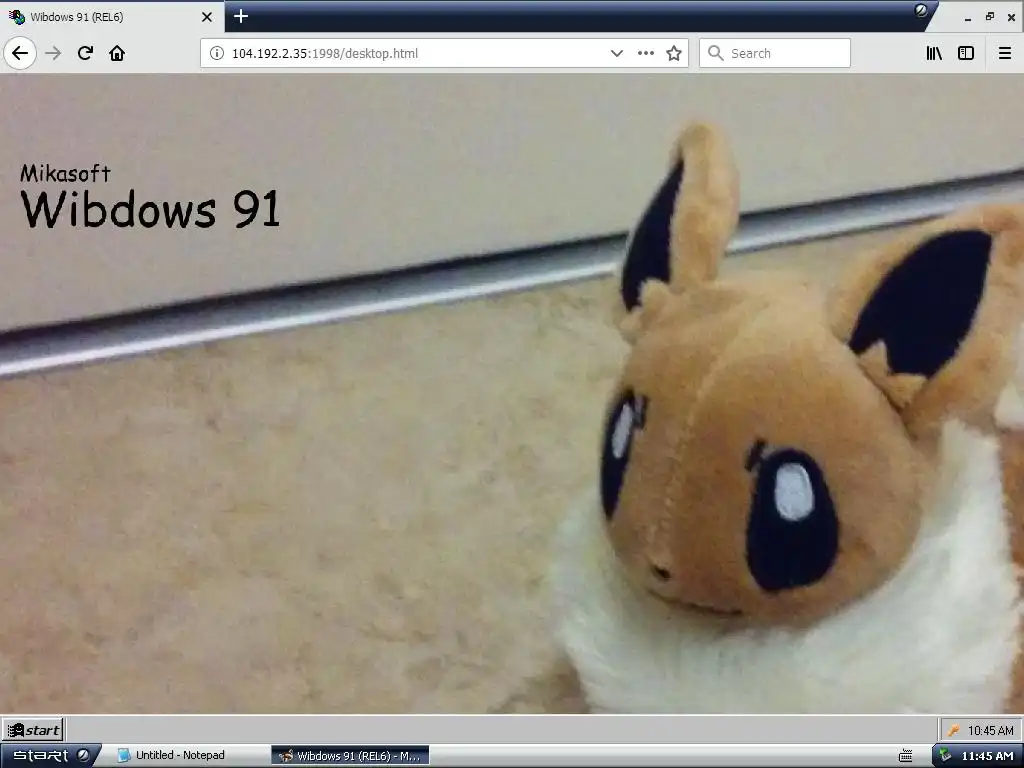Open the host OS Start button
Screen dimensions: 1024x768
[50, 756]
